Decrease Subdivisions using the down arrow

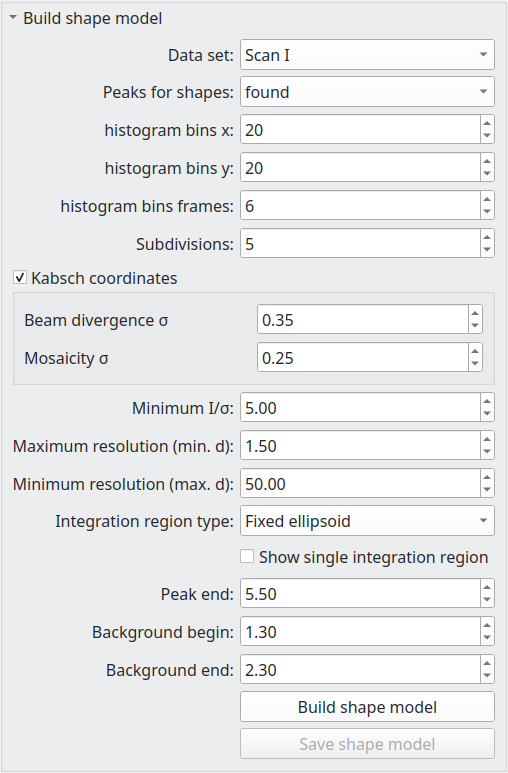(x=487, y=249)
